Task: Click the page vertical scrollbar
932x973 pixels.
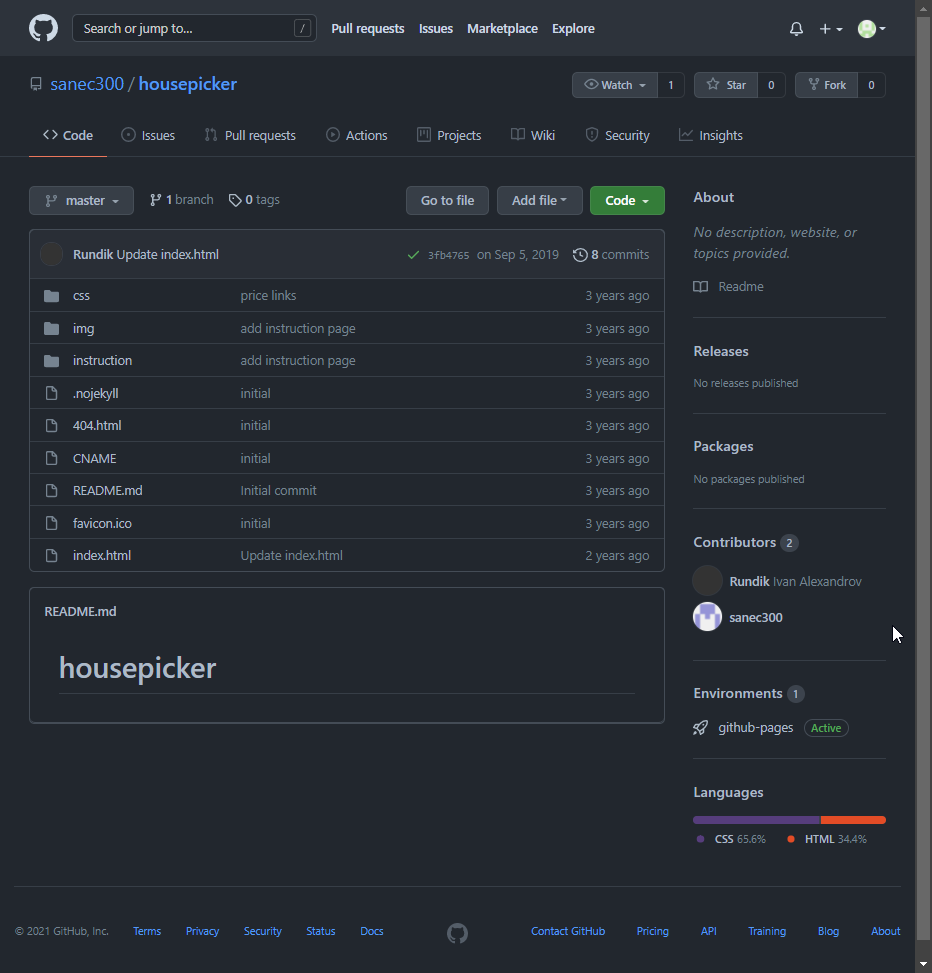Action: [923, 478]
